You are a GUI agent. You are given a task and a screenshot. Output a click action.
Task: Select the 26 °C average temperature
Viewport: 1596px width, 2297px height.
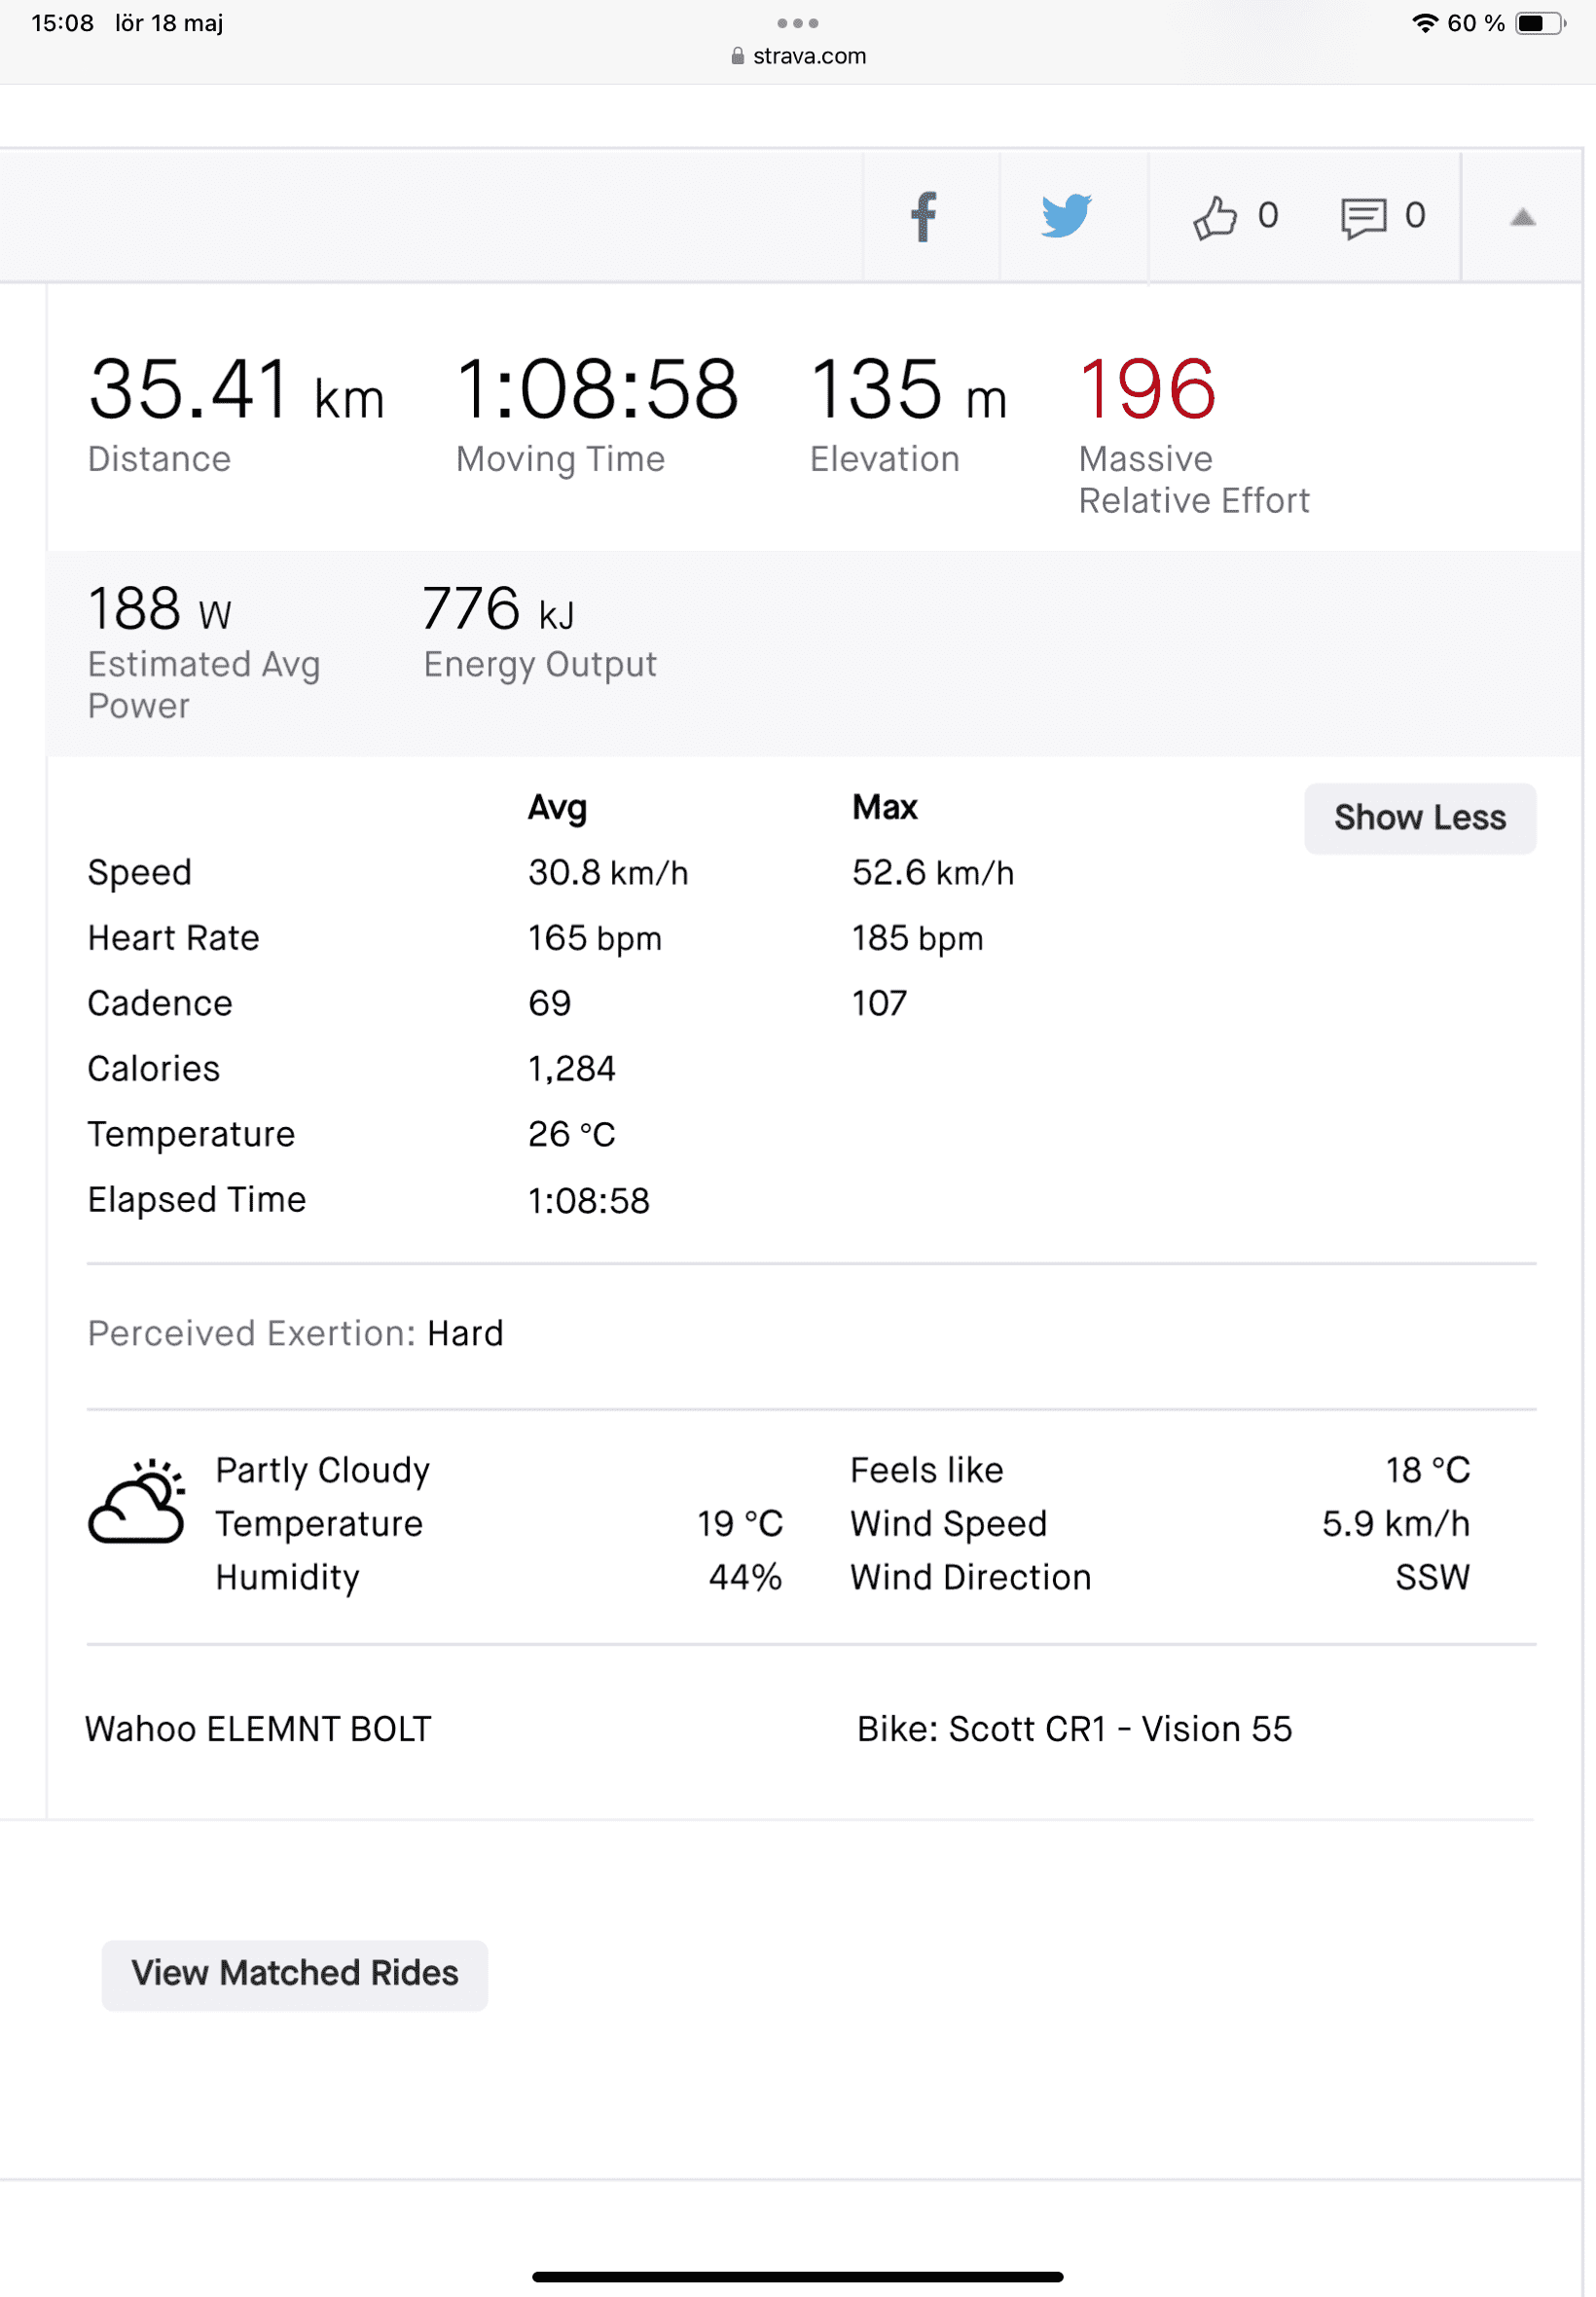(572, 1135)
